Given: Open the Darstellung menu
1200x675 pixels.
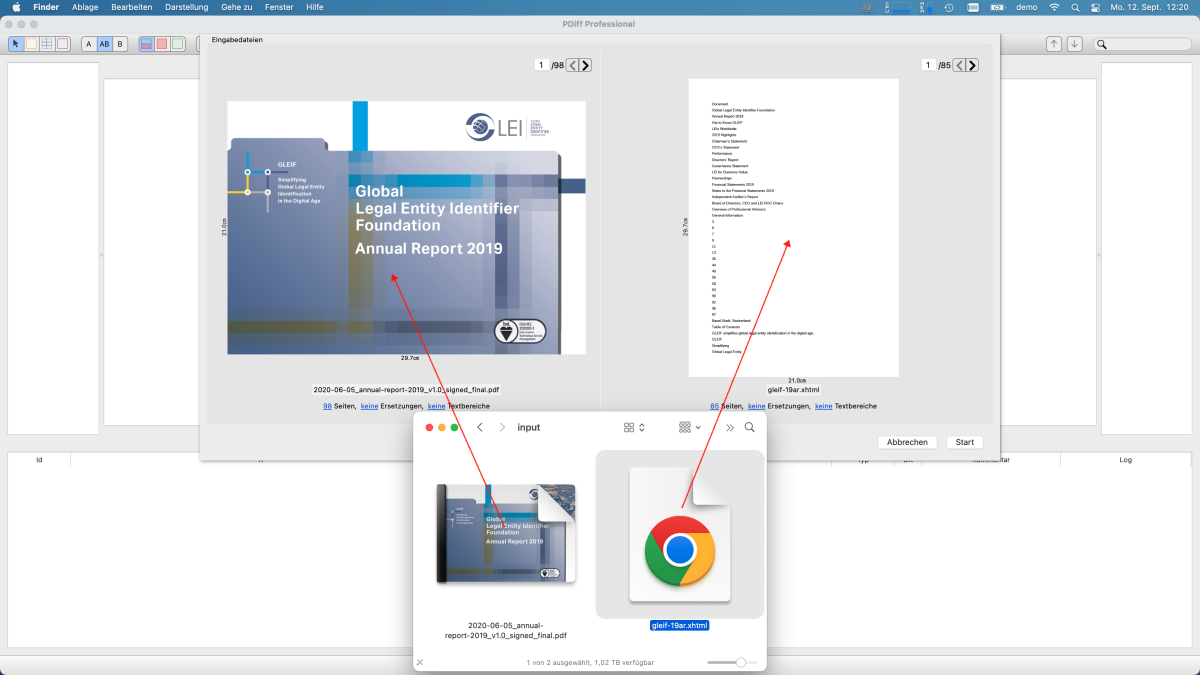Looking at the screenshot, I should [187, 7].
